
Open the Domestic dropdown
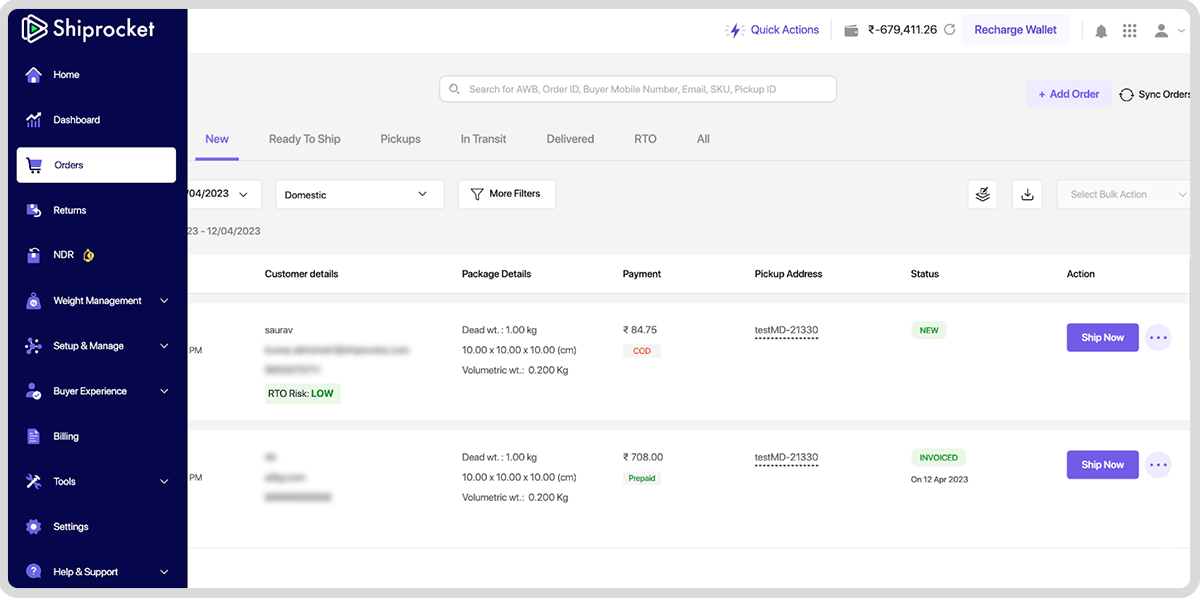click(x=359, y=194)
